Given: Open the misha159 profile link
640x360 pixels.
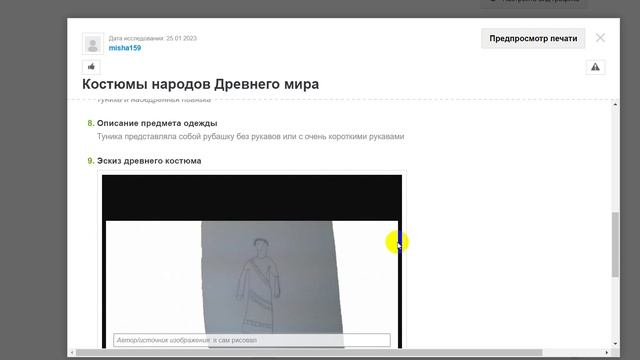Looking at the screenshot, I should 125,48.
